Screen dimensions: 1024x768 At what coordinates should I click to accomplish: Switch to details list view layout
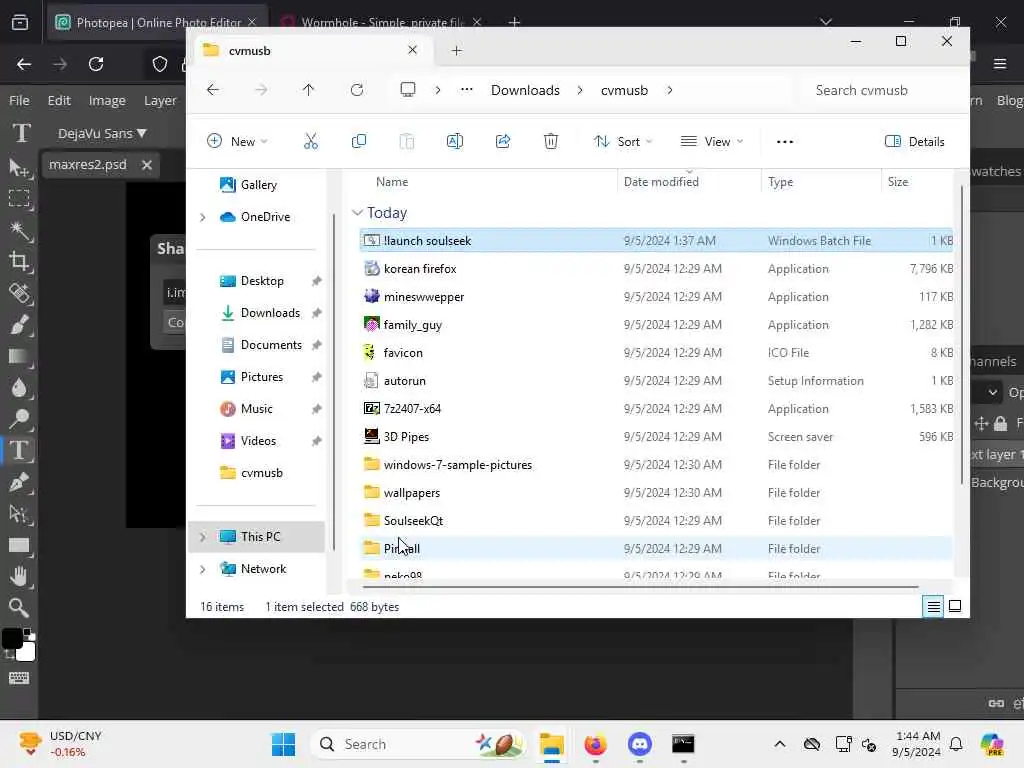934,607
